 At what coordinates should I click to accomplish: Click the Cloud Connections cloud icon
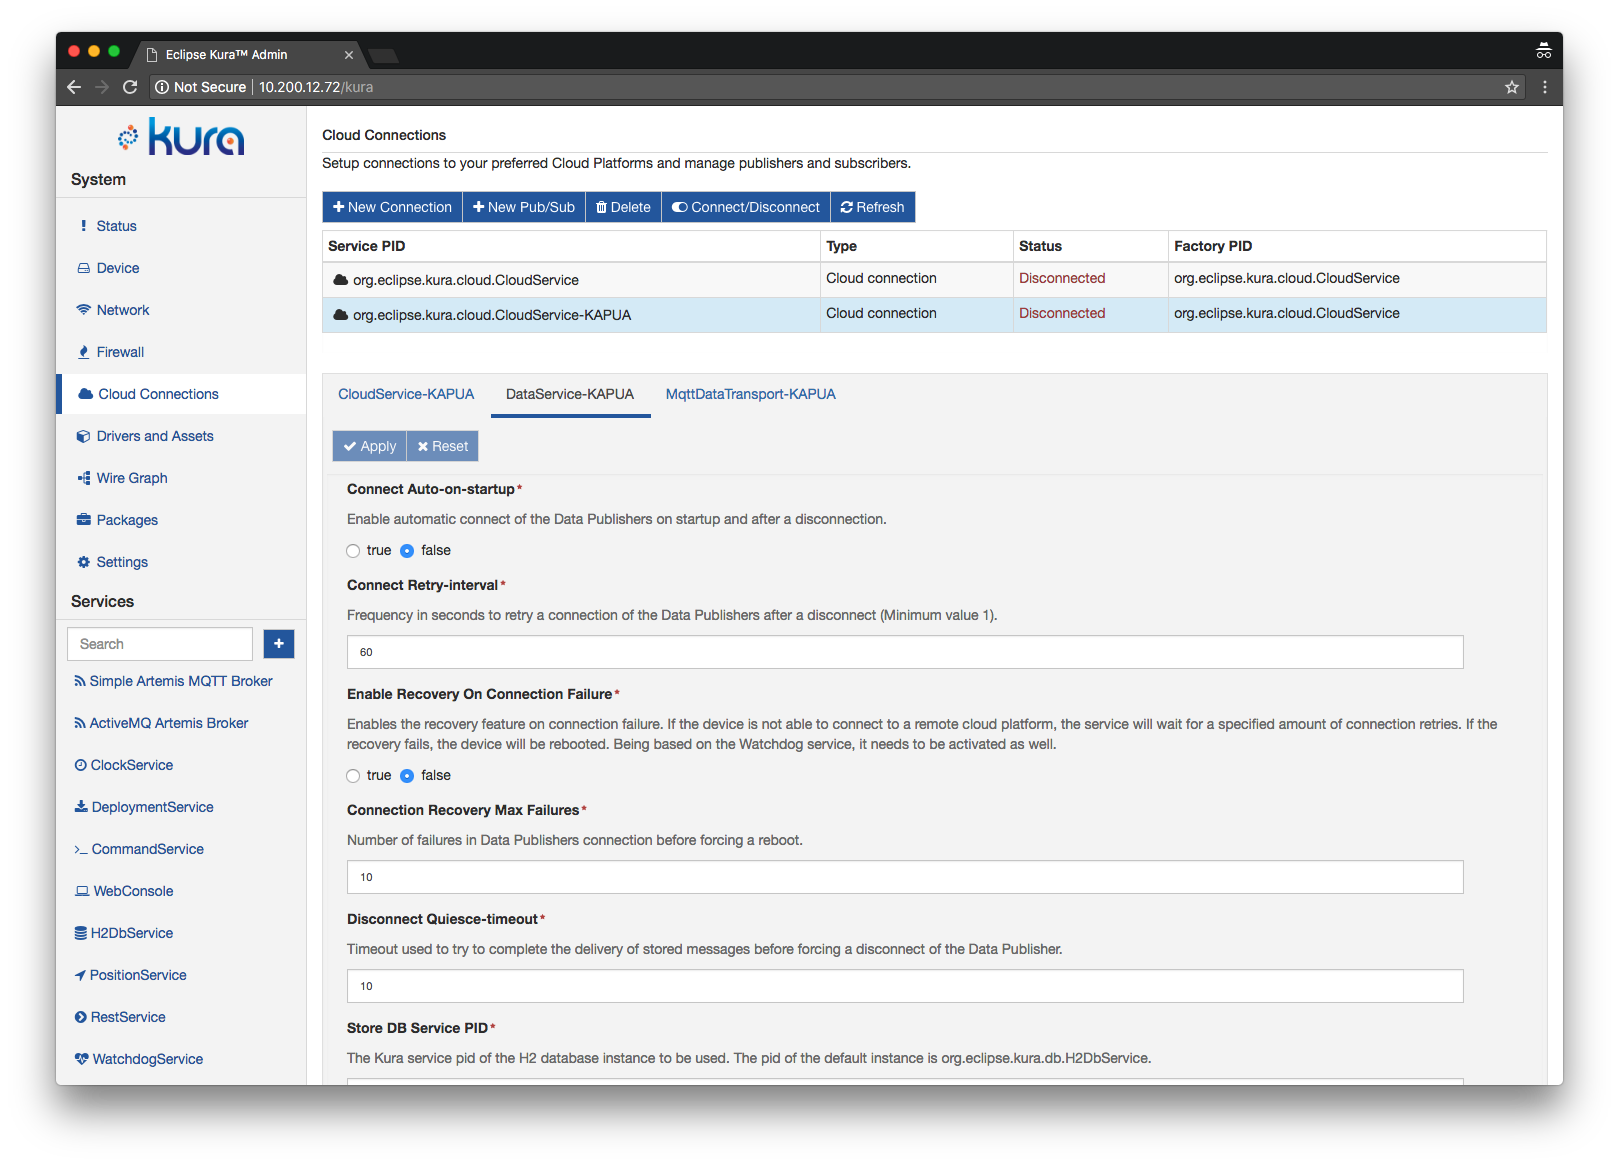(x=86, y=394)
